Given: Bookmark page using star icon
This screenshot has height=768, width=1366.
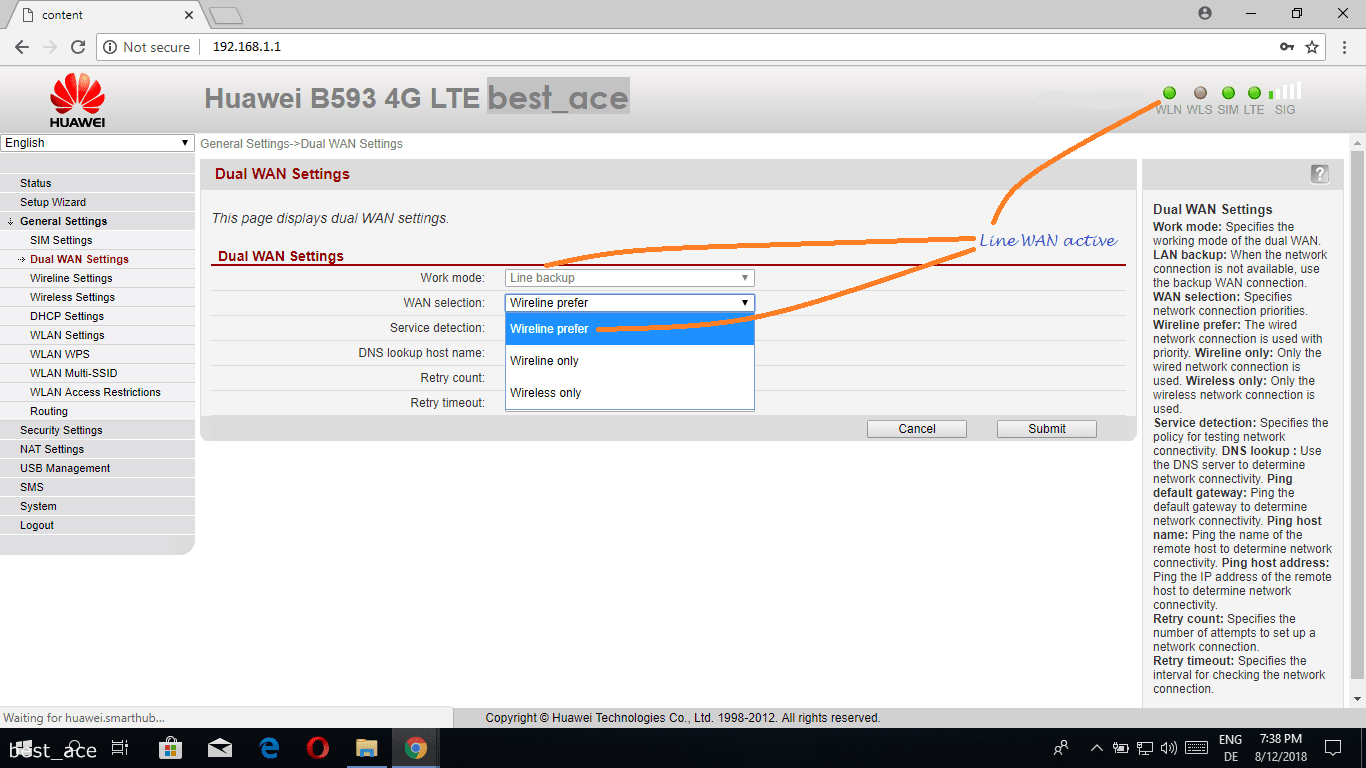Looking at the screenshot, I should coord(1312,47).
